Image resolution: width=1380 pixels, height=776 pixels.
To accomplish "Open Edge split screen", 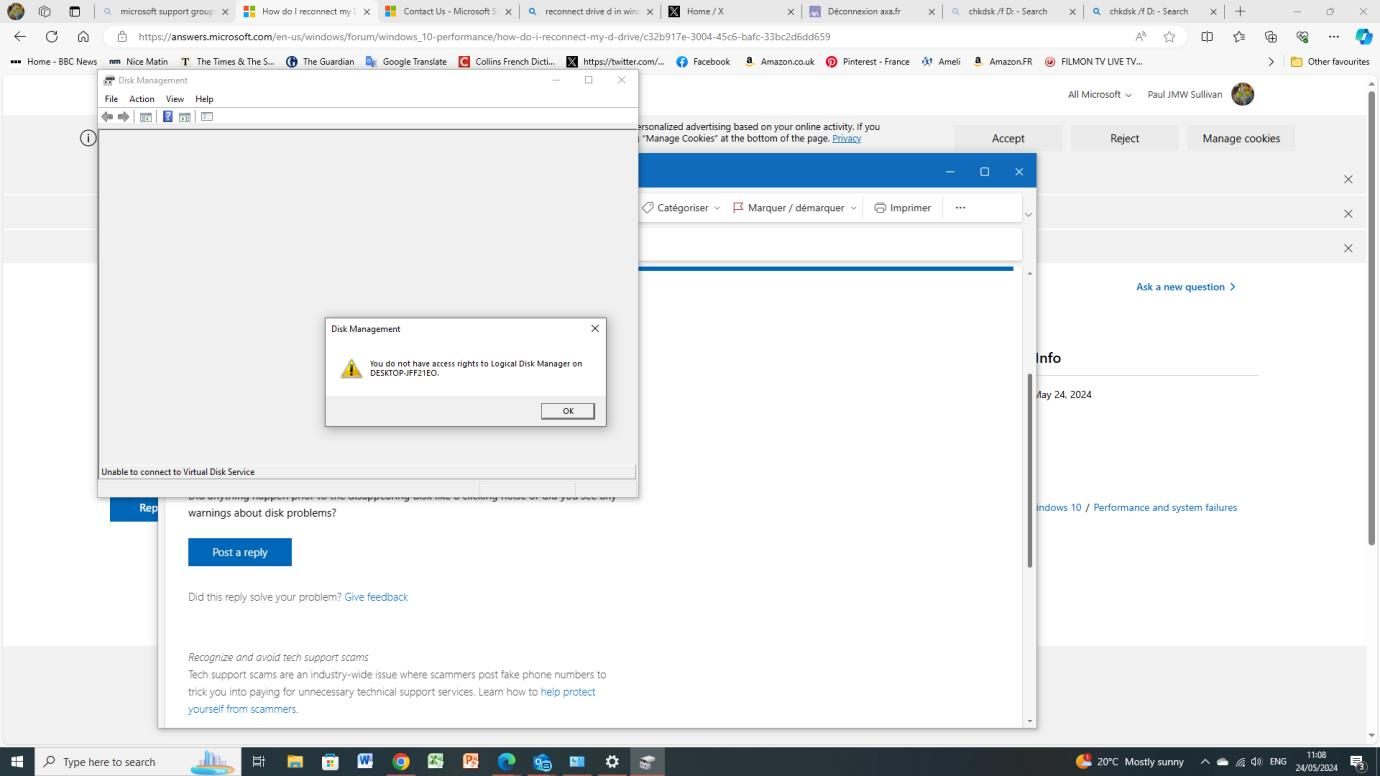I will 1207,36.
